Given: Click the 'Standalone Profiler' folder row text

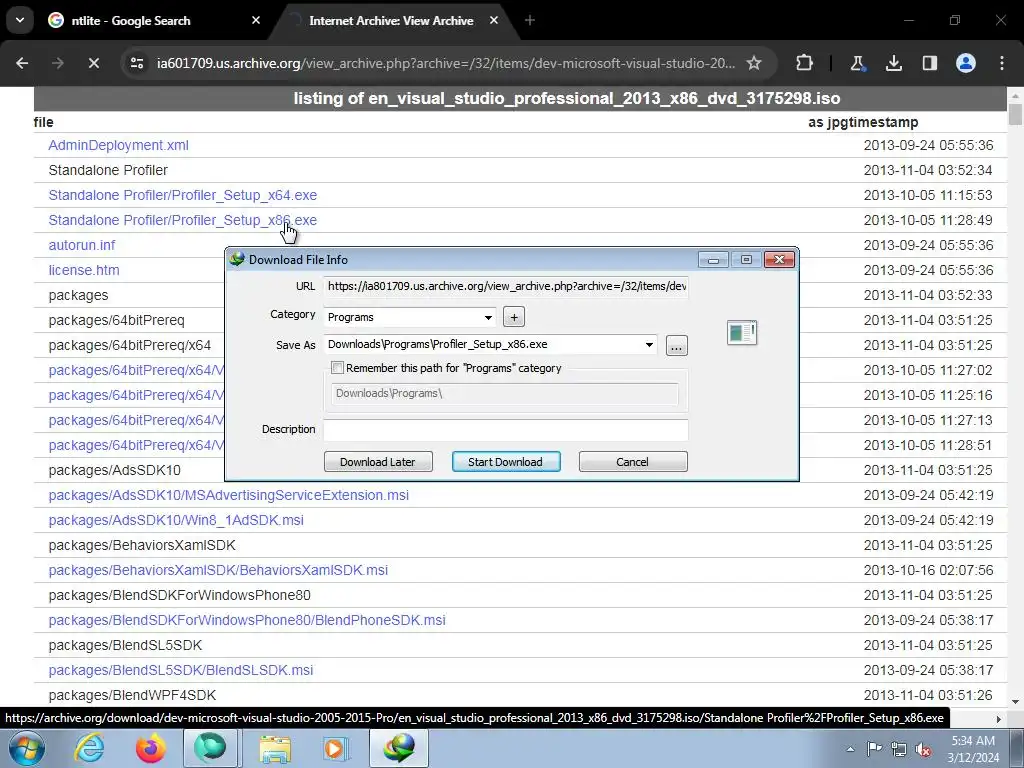Looking at the screenshot, I should click(x=108, y=170).
